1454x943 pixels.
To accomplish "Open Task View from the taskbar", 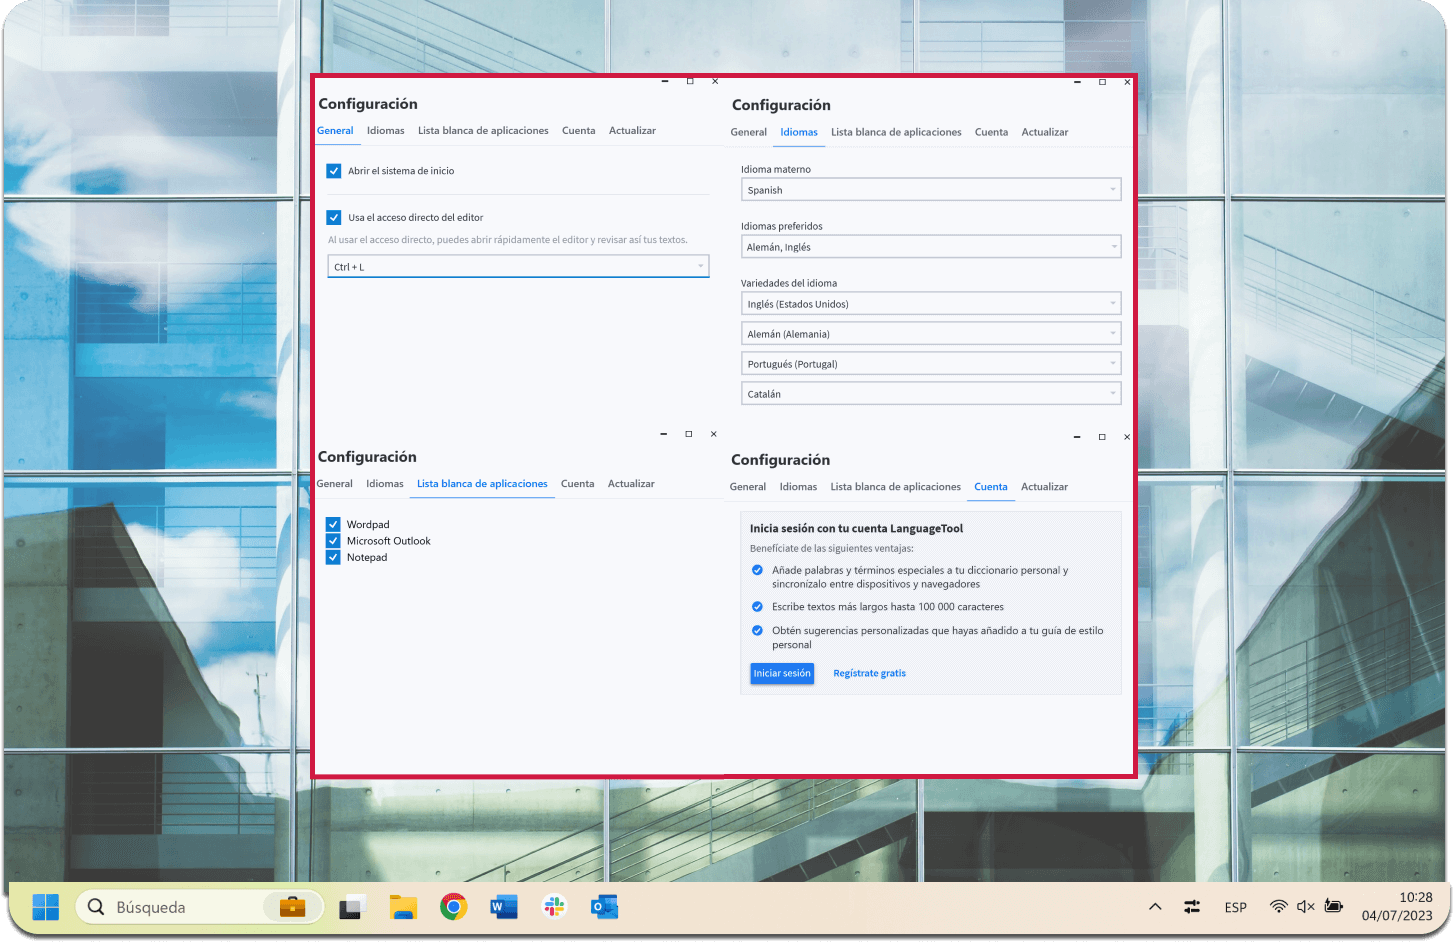I will tap(352, 907).
